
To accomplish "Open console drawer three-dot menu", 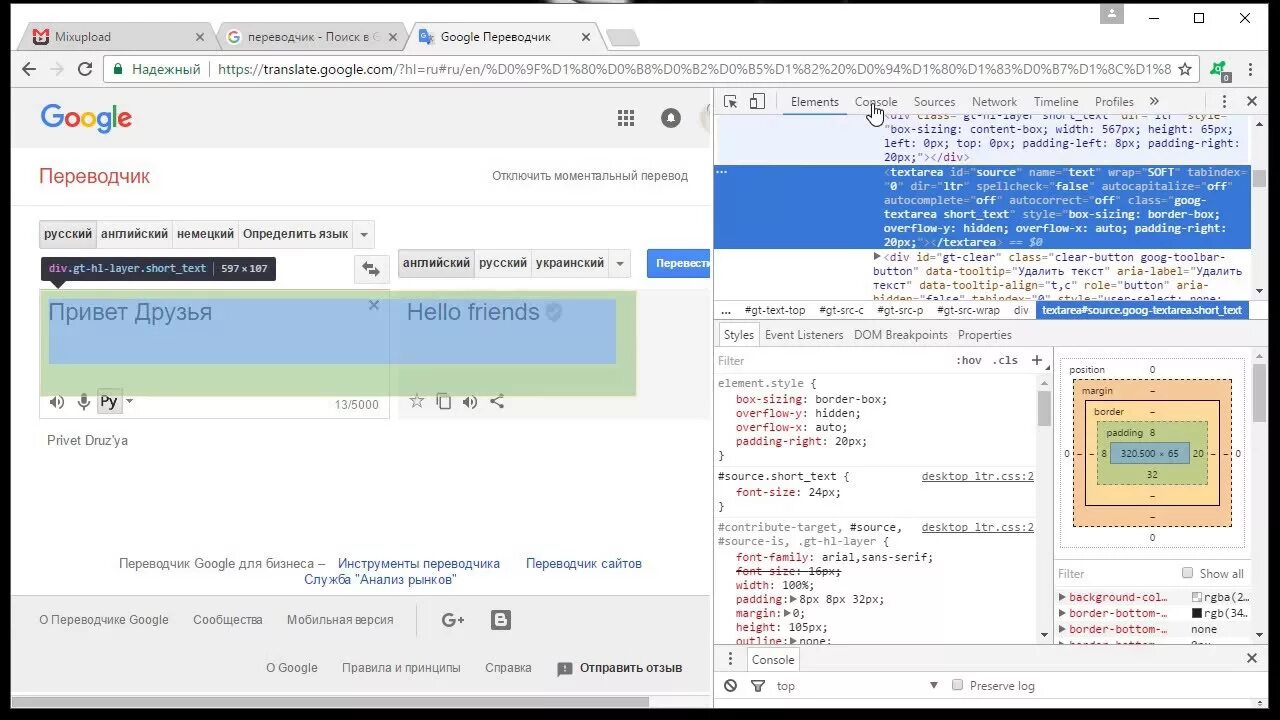I will (731, 659).
